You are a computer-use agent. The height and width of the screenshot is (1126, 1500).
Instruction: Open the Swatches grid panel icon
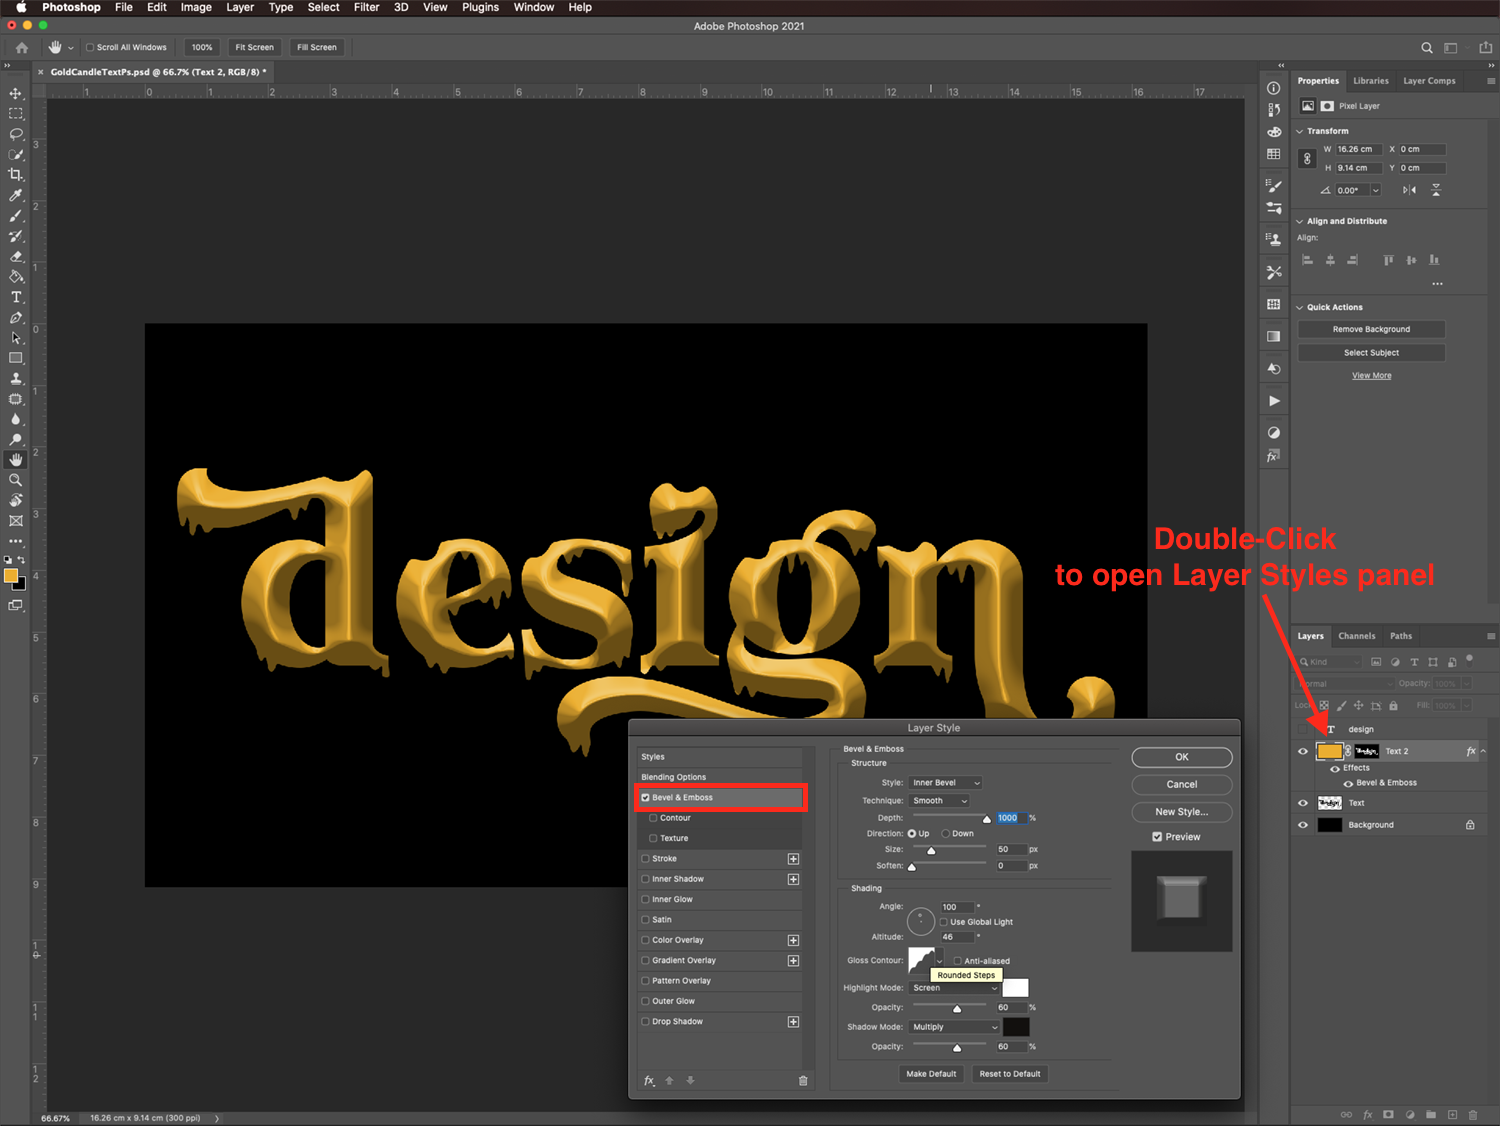tap(1274, 154)
